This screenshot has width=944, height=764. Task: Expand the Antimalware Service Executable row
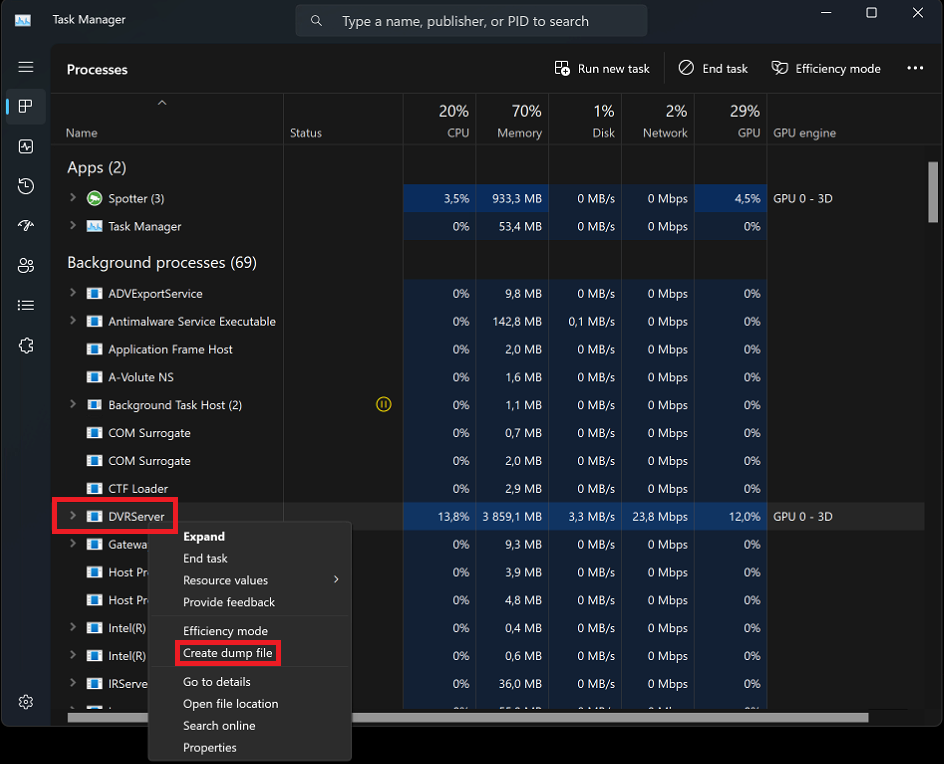point(73,321)
